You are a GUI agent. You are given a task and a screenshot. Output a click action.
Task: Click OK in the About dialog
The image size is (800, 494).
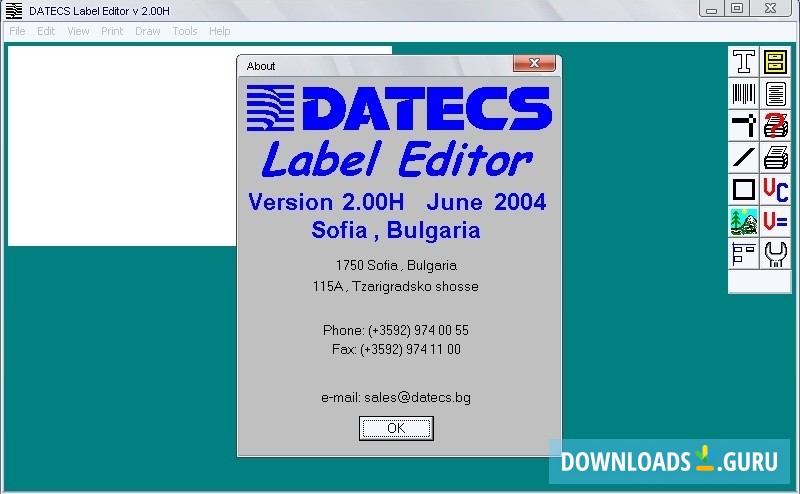(396, 428)
